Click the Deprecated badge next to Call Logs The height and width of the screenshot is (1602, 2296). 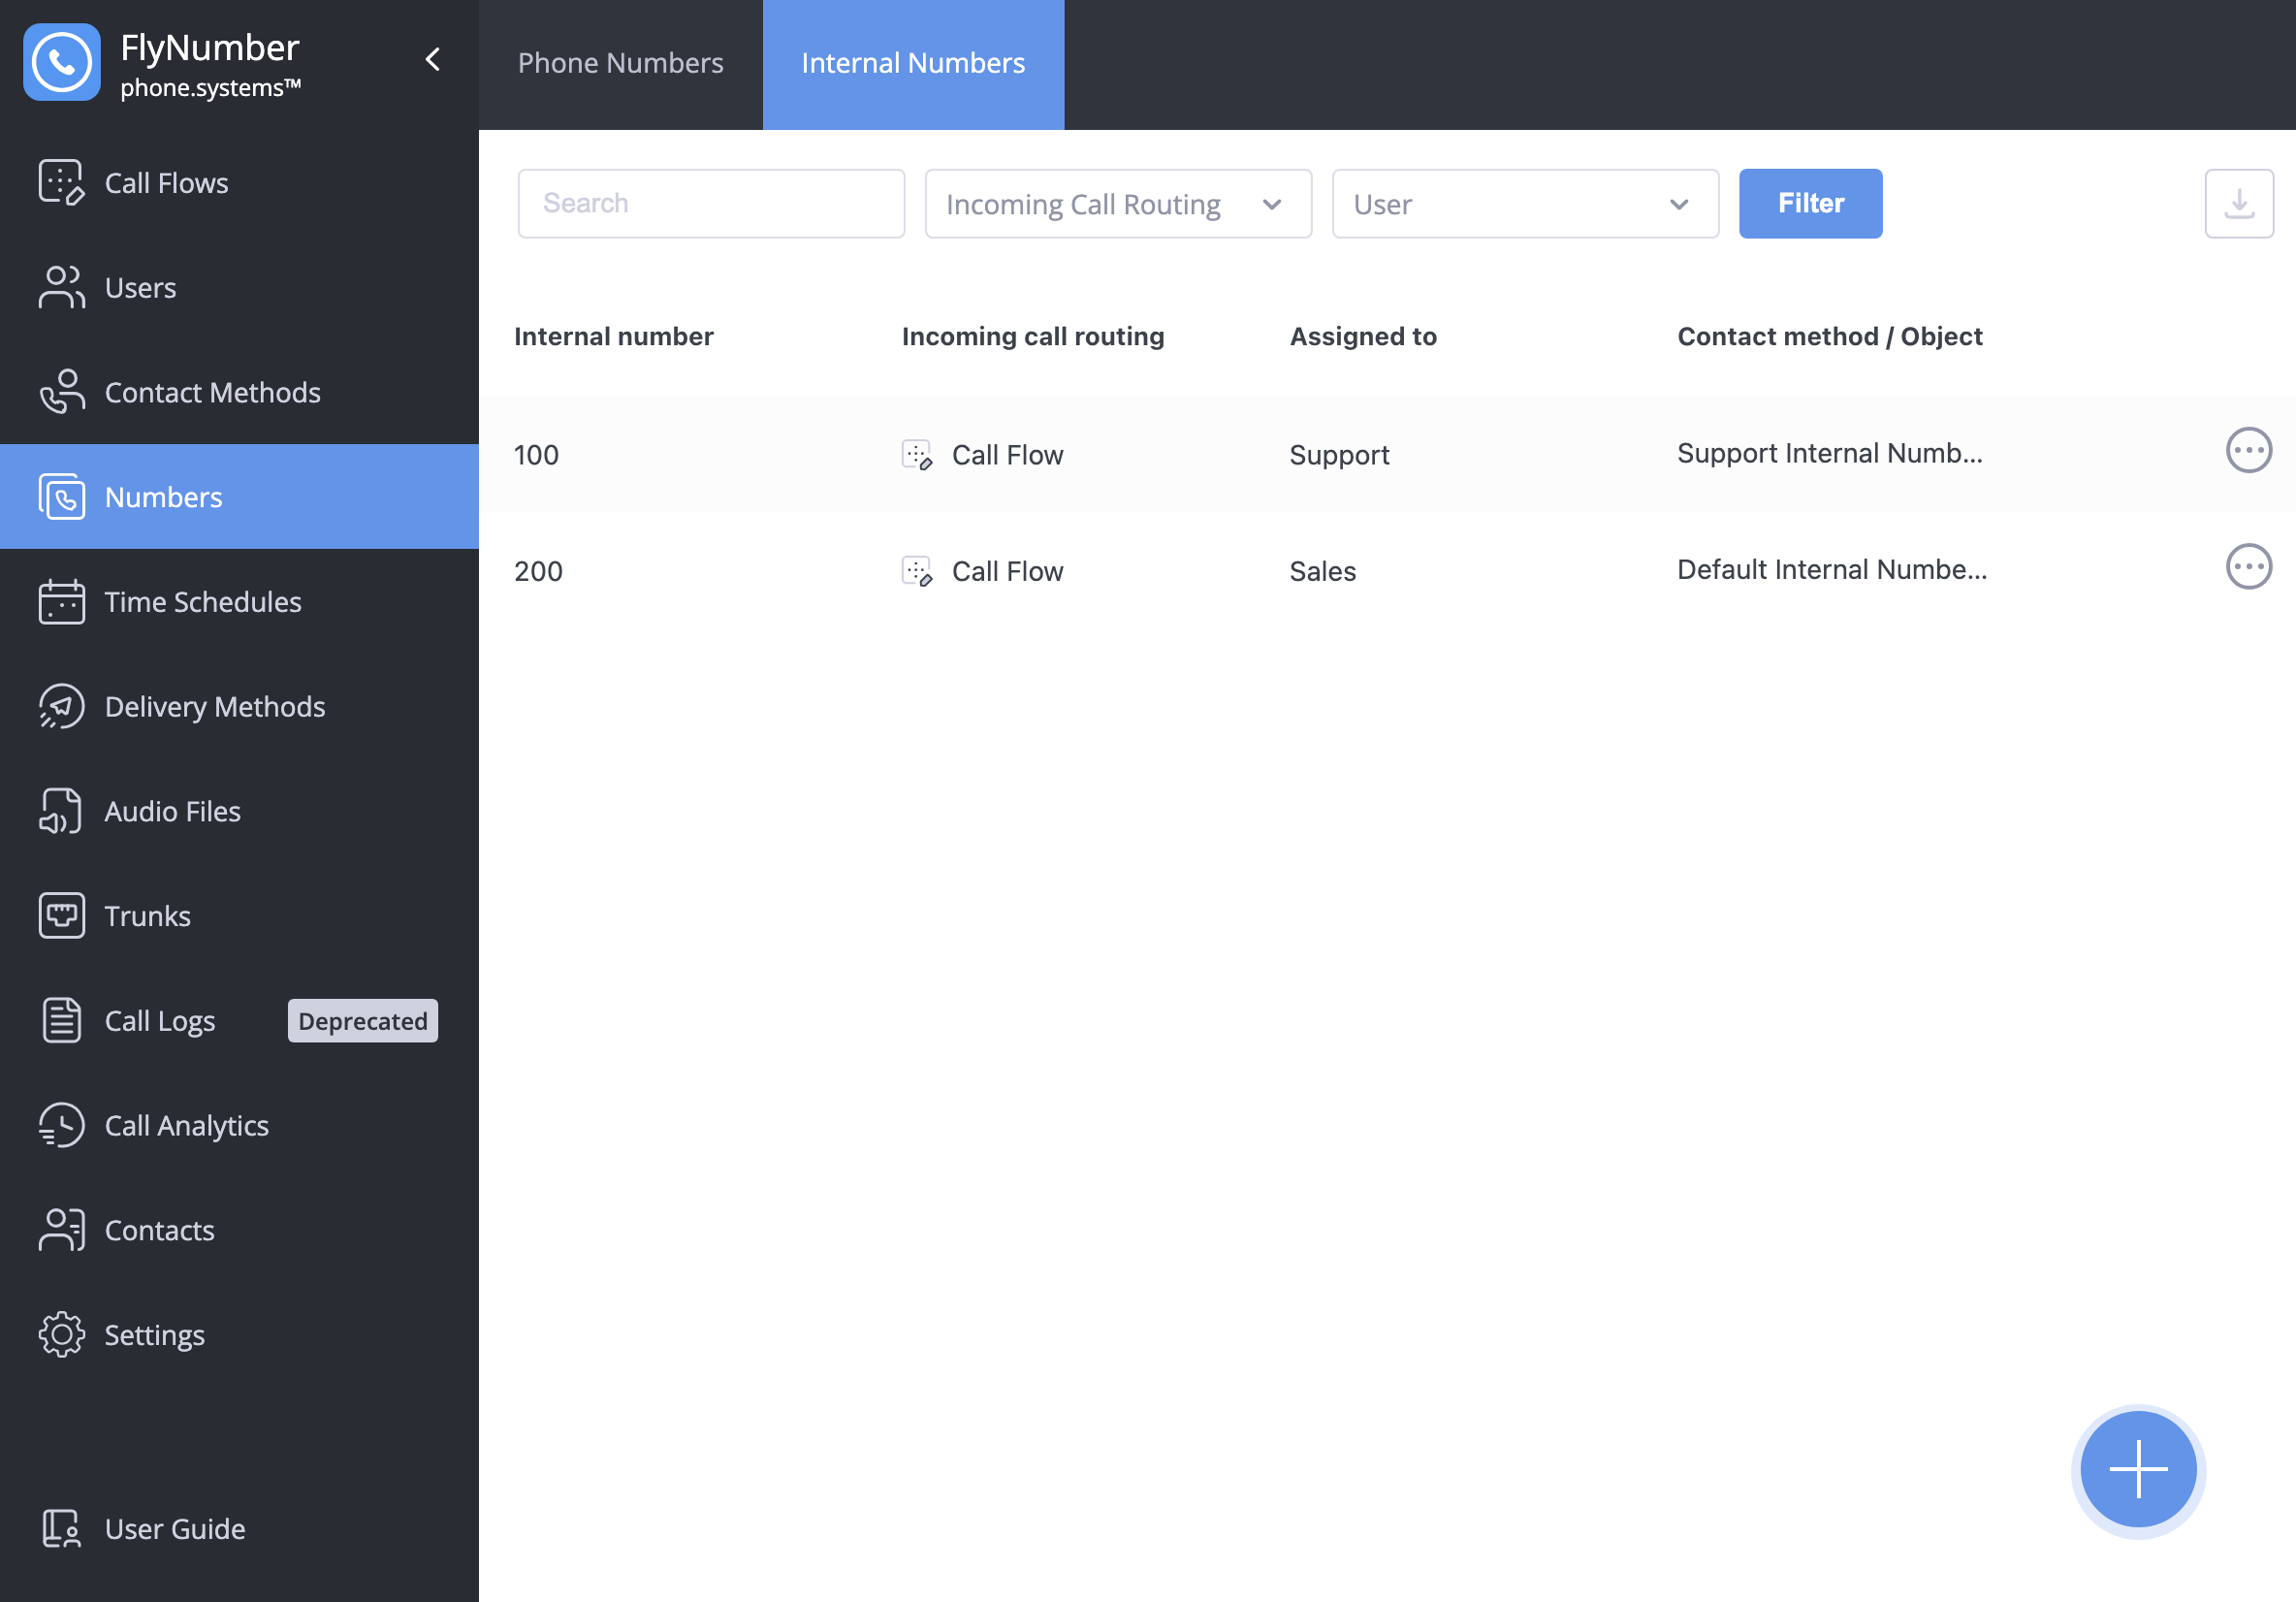click(363, 1021)
